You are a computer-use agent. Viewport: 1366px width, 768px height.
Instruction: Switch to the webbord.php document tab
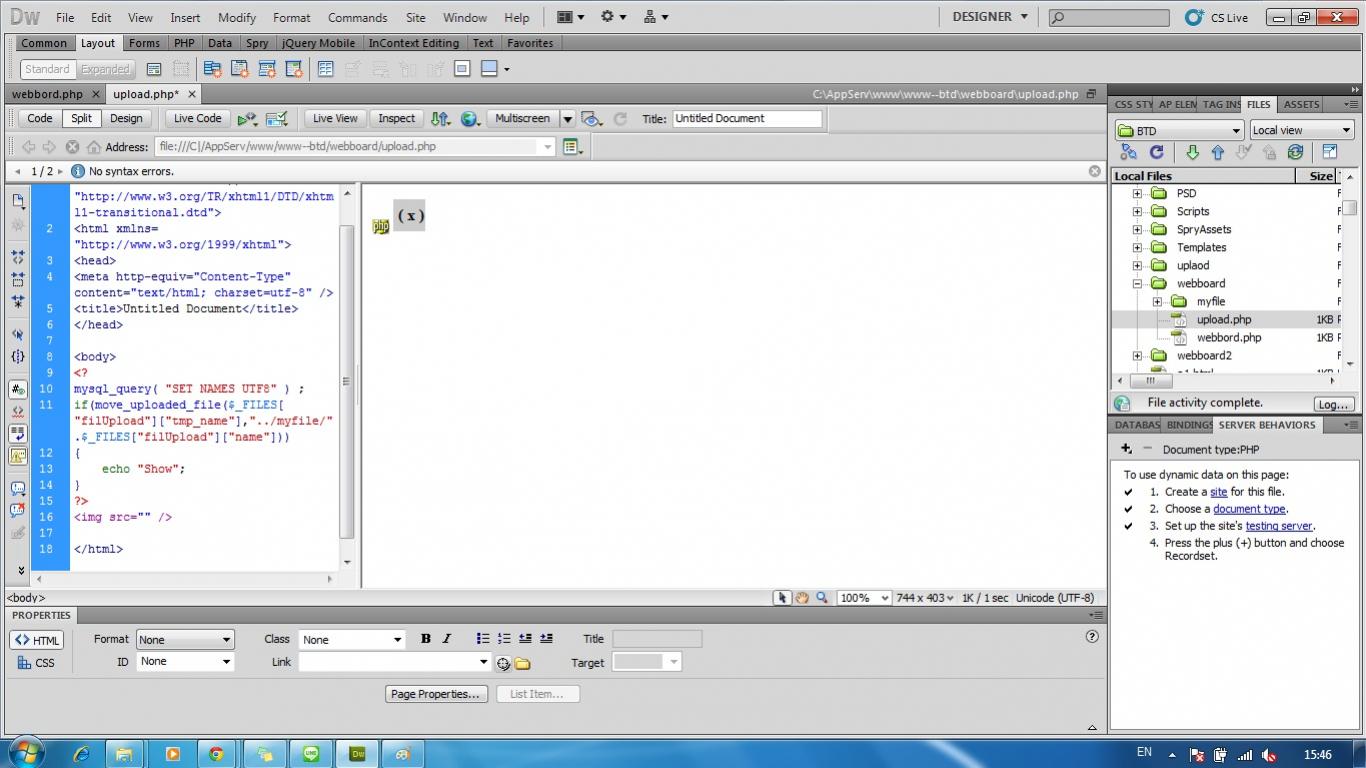pyautogui.click(x=47, y=94)
